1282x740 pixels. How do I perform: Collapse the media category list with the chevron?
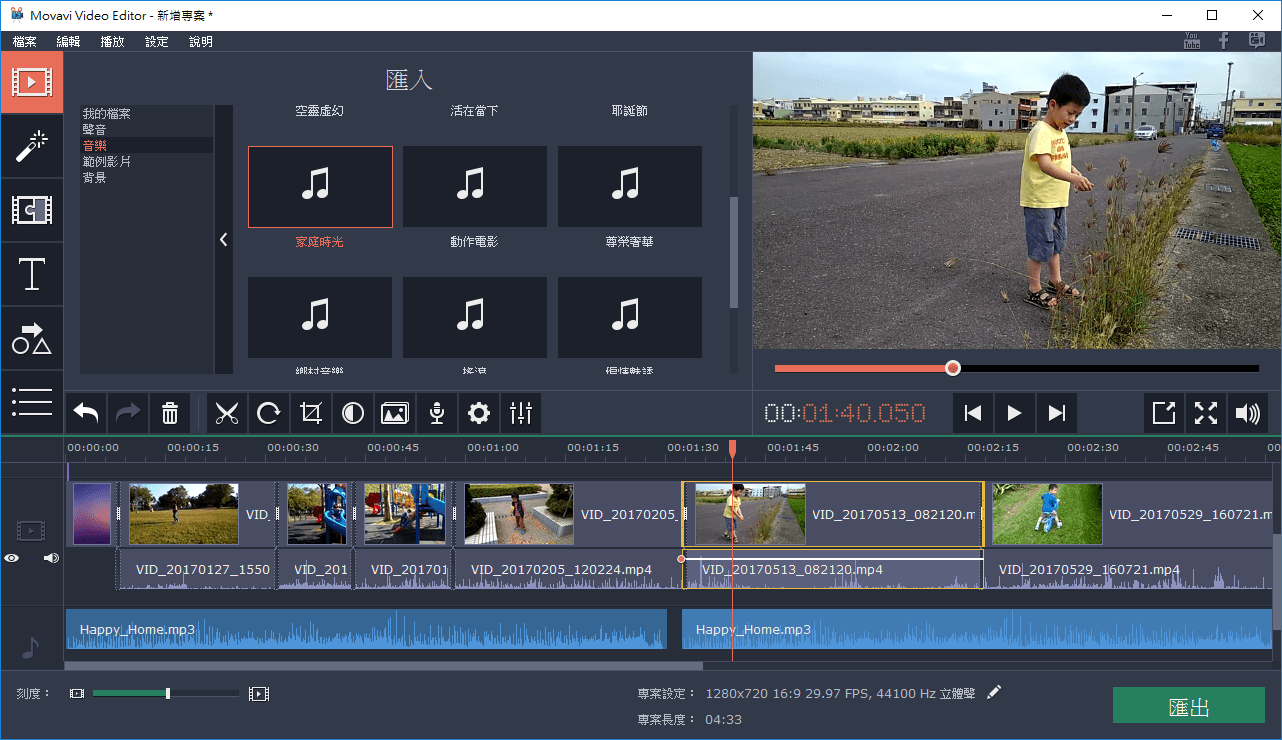[x=223, y=239]
